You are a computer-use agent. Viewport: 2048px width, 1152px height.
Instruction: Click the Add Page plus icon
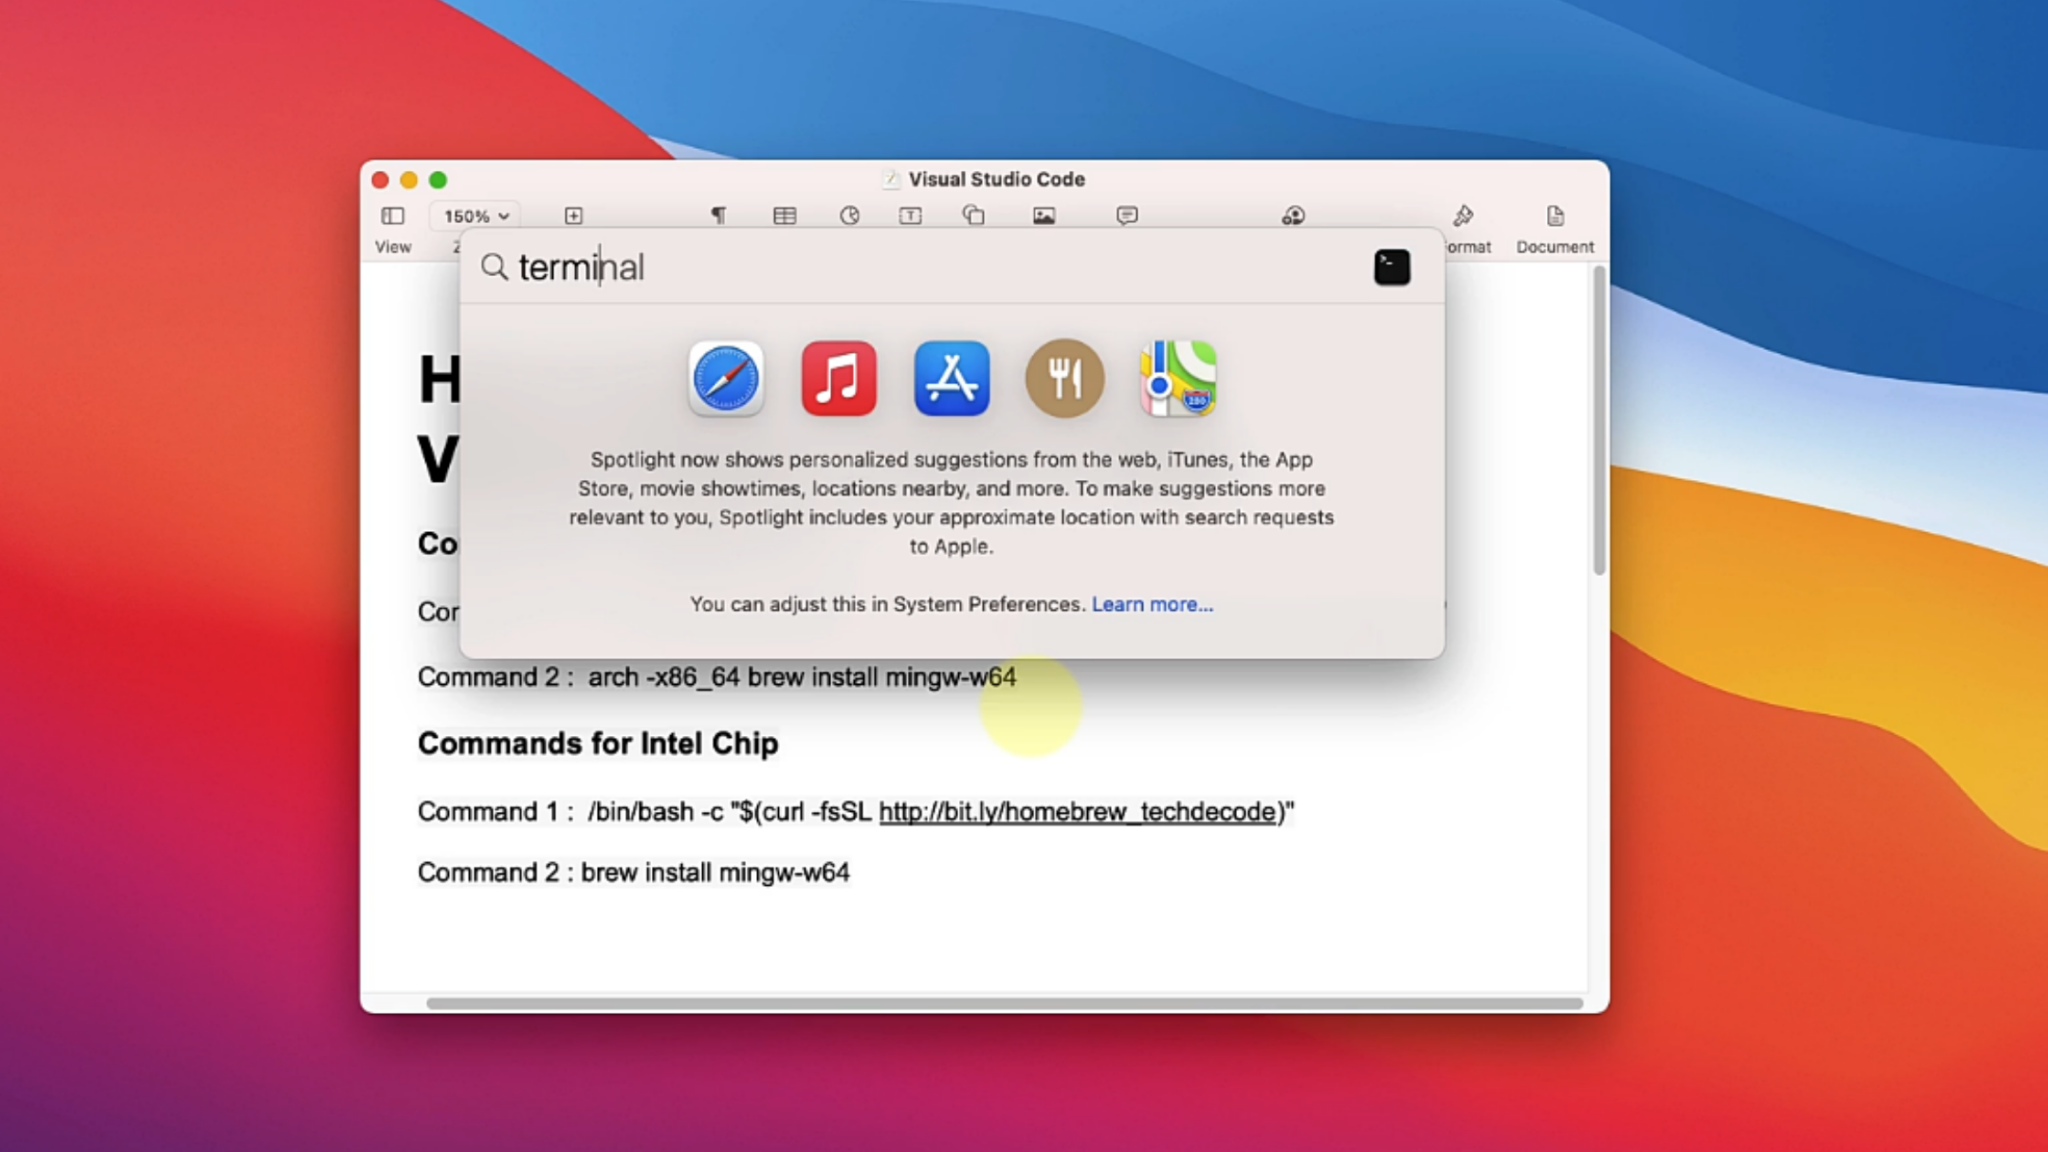(573, 216)
